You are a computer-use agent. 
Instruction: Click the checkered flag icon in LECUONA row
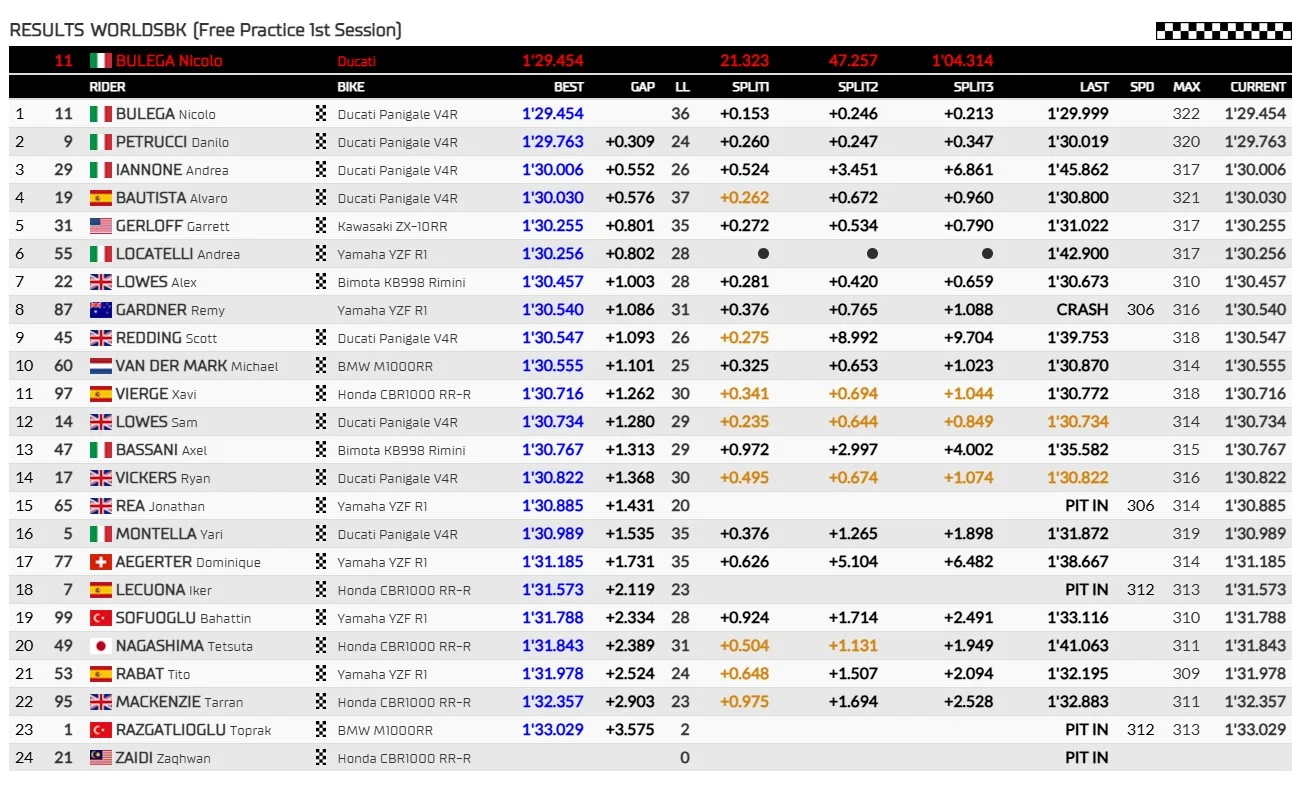(x=321, y=590)
